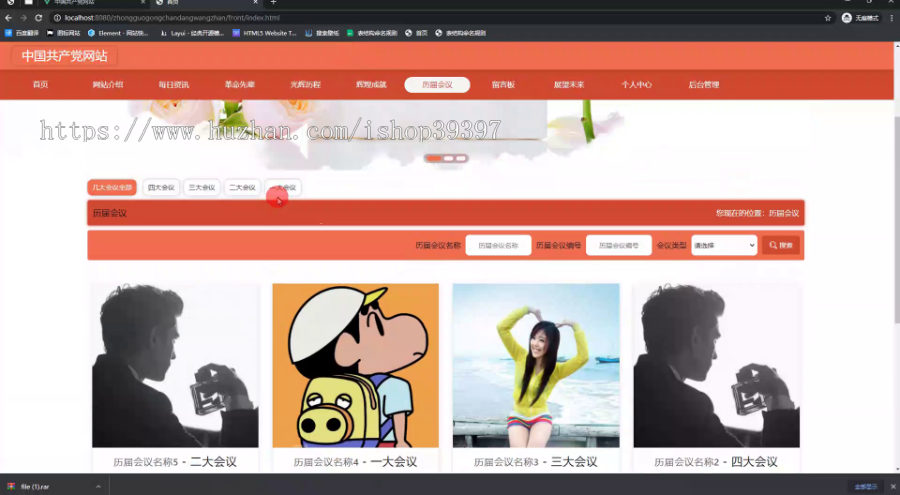Close the active 首页 browser tab
The height and width of the screenshot is (495, 900).
[x=255, y=3]
